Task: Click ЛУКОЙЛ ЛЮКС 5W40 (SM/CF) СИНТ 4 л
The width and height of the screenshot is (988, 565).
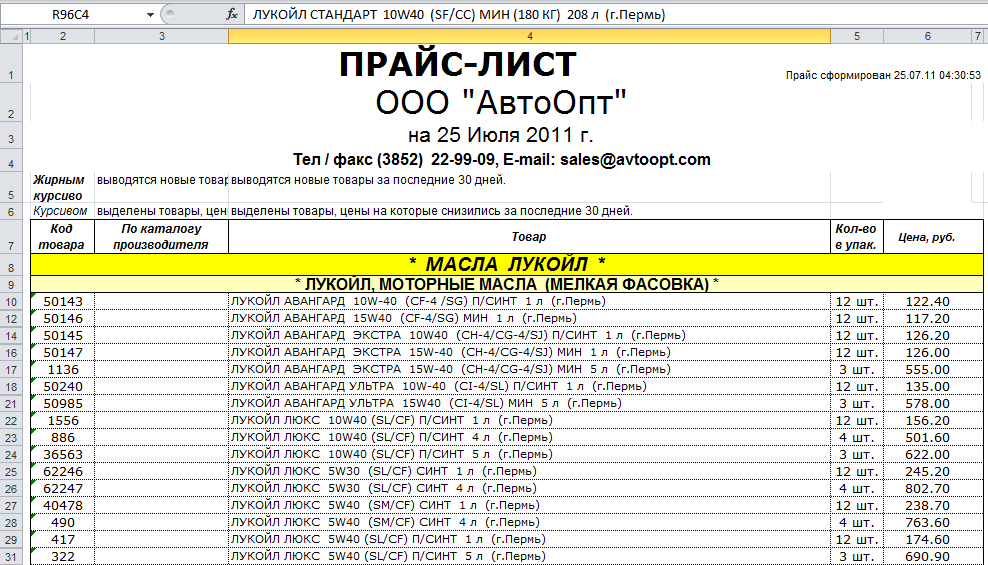Action: pos(385,523)
